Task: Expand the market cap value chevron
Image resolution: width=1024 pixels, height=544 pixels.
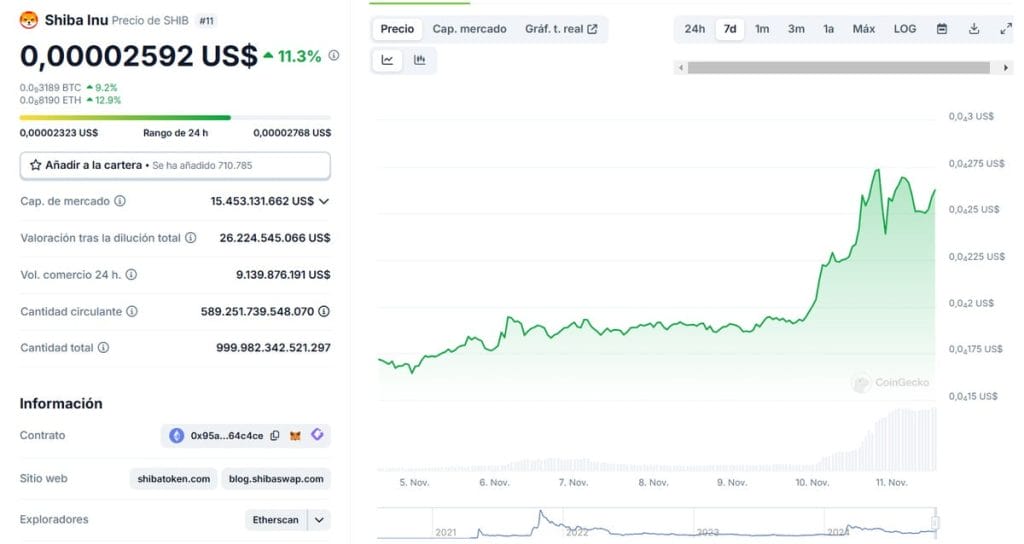Action: pos(324,201)
